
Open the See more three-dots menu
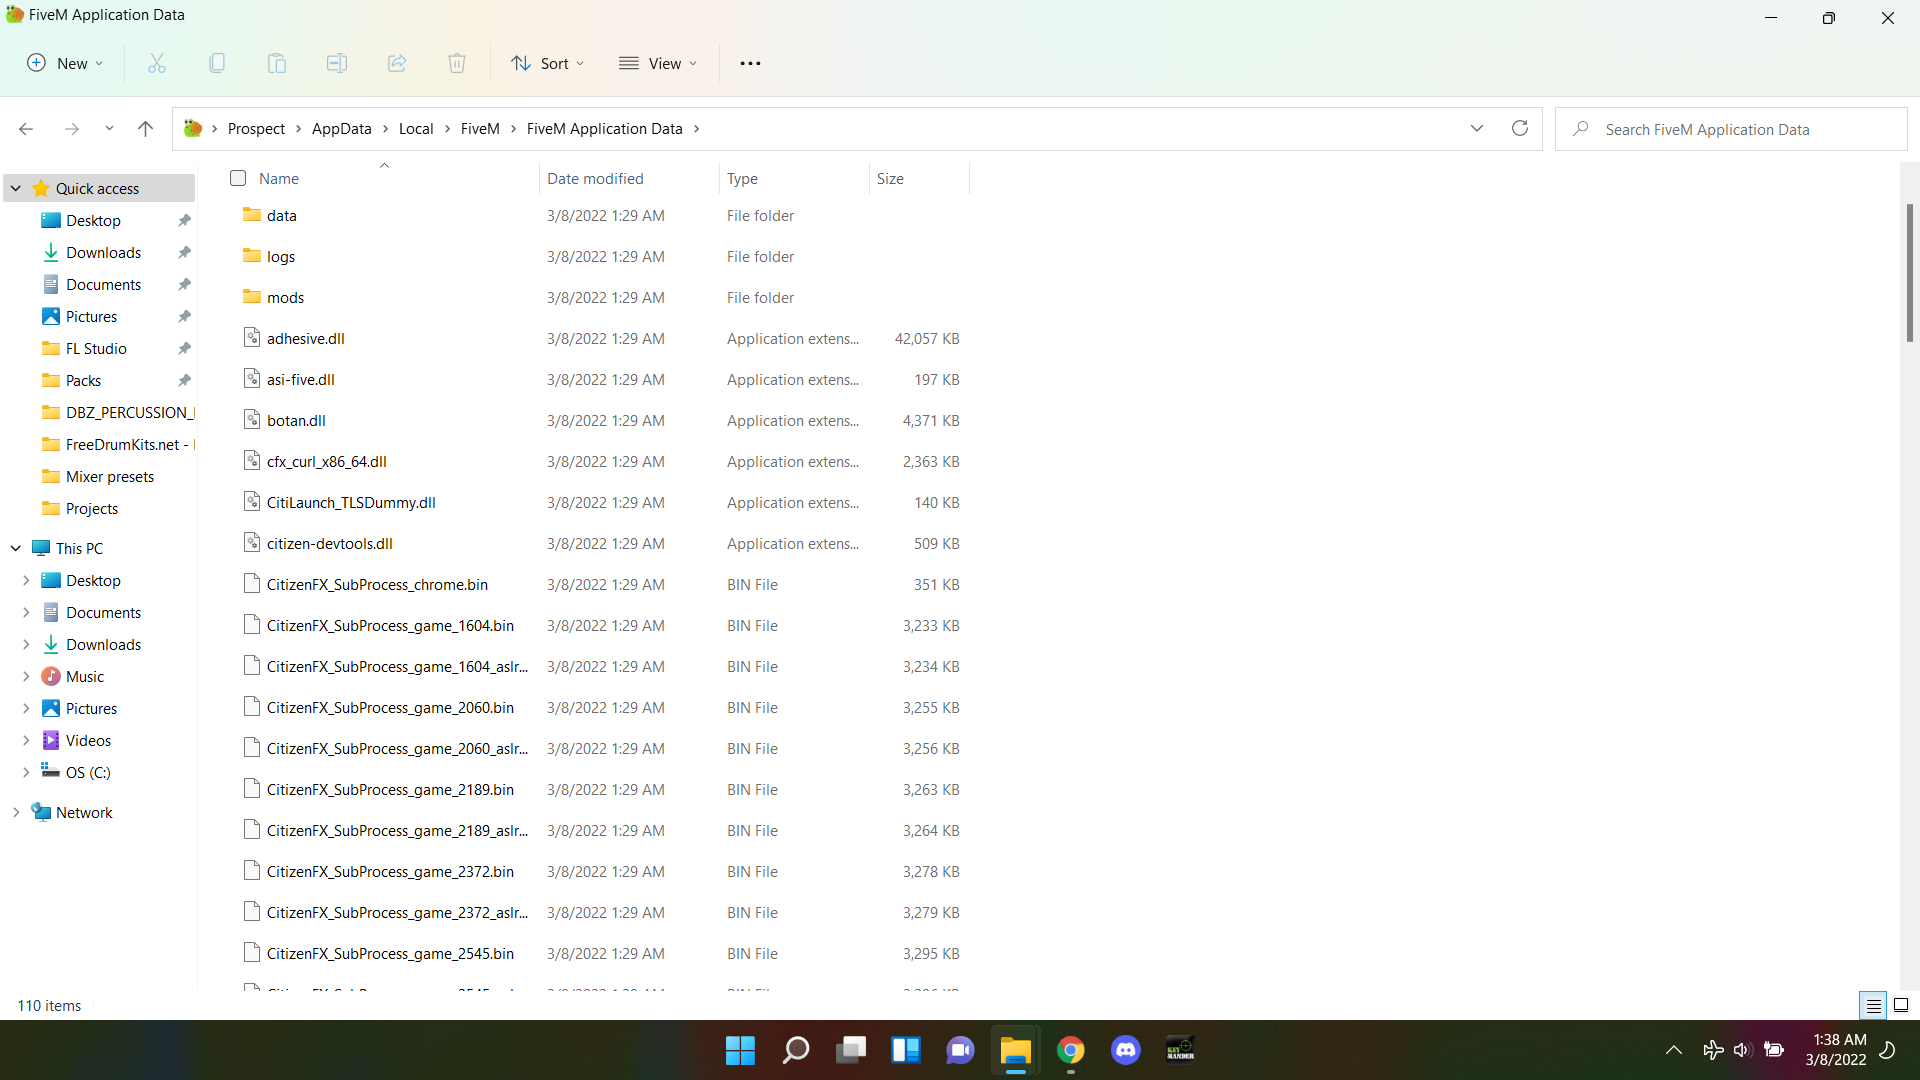pyautogui.click(x=750, y=63)
